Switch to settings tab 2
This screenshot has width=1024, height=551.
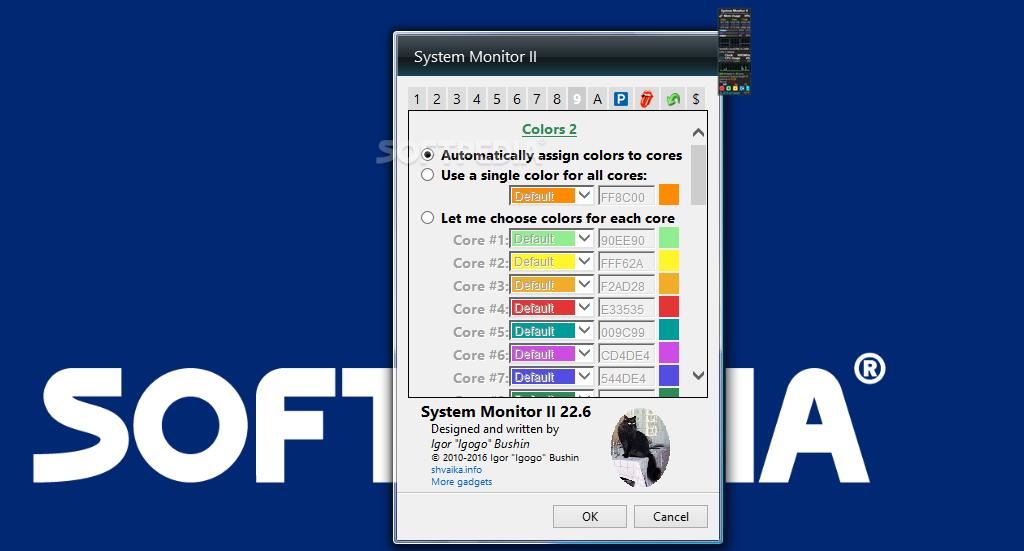(x=437, y=99)
